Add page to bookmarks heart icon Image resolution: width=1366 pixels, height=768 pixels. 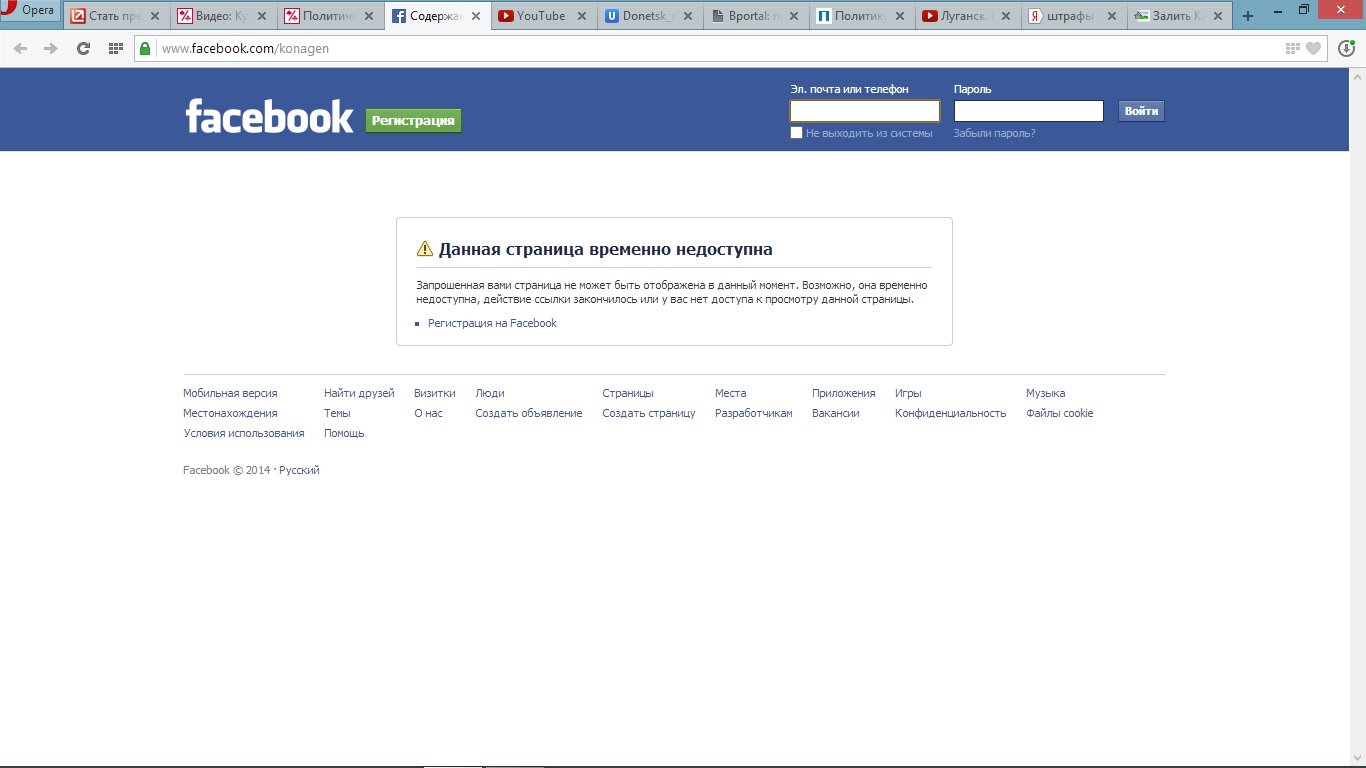(x=1314, y=48)
